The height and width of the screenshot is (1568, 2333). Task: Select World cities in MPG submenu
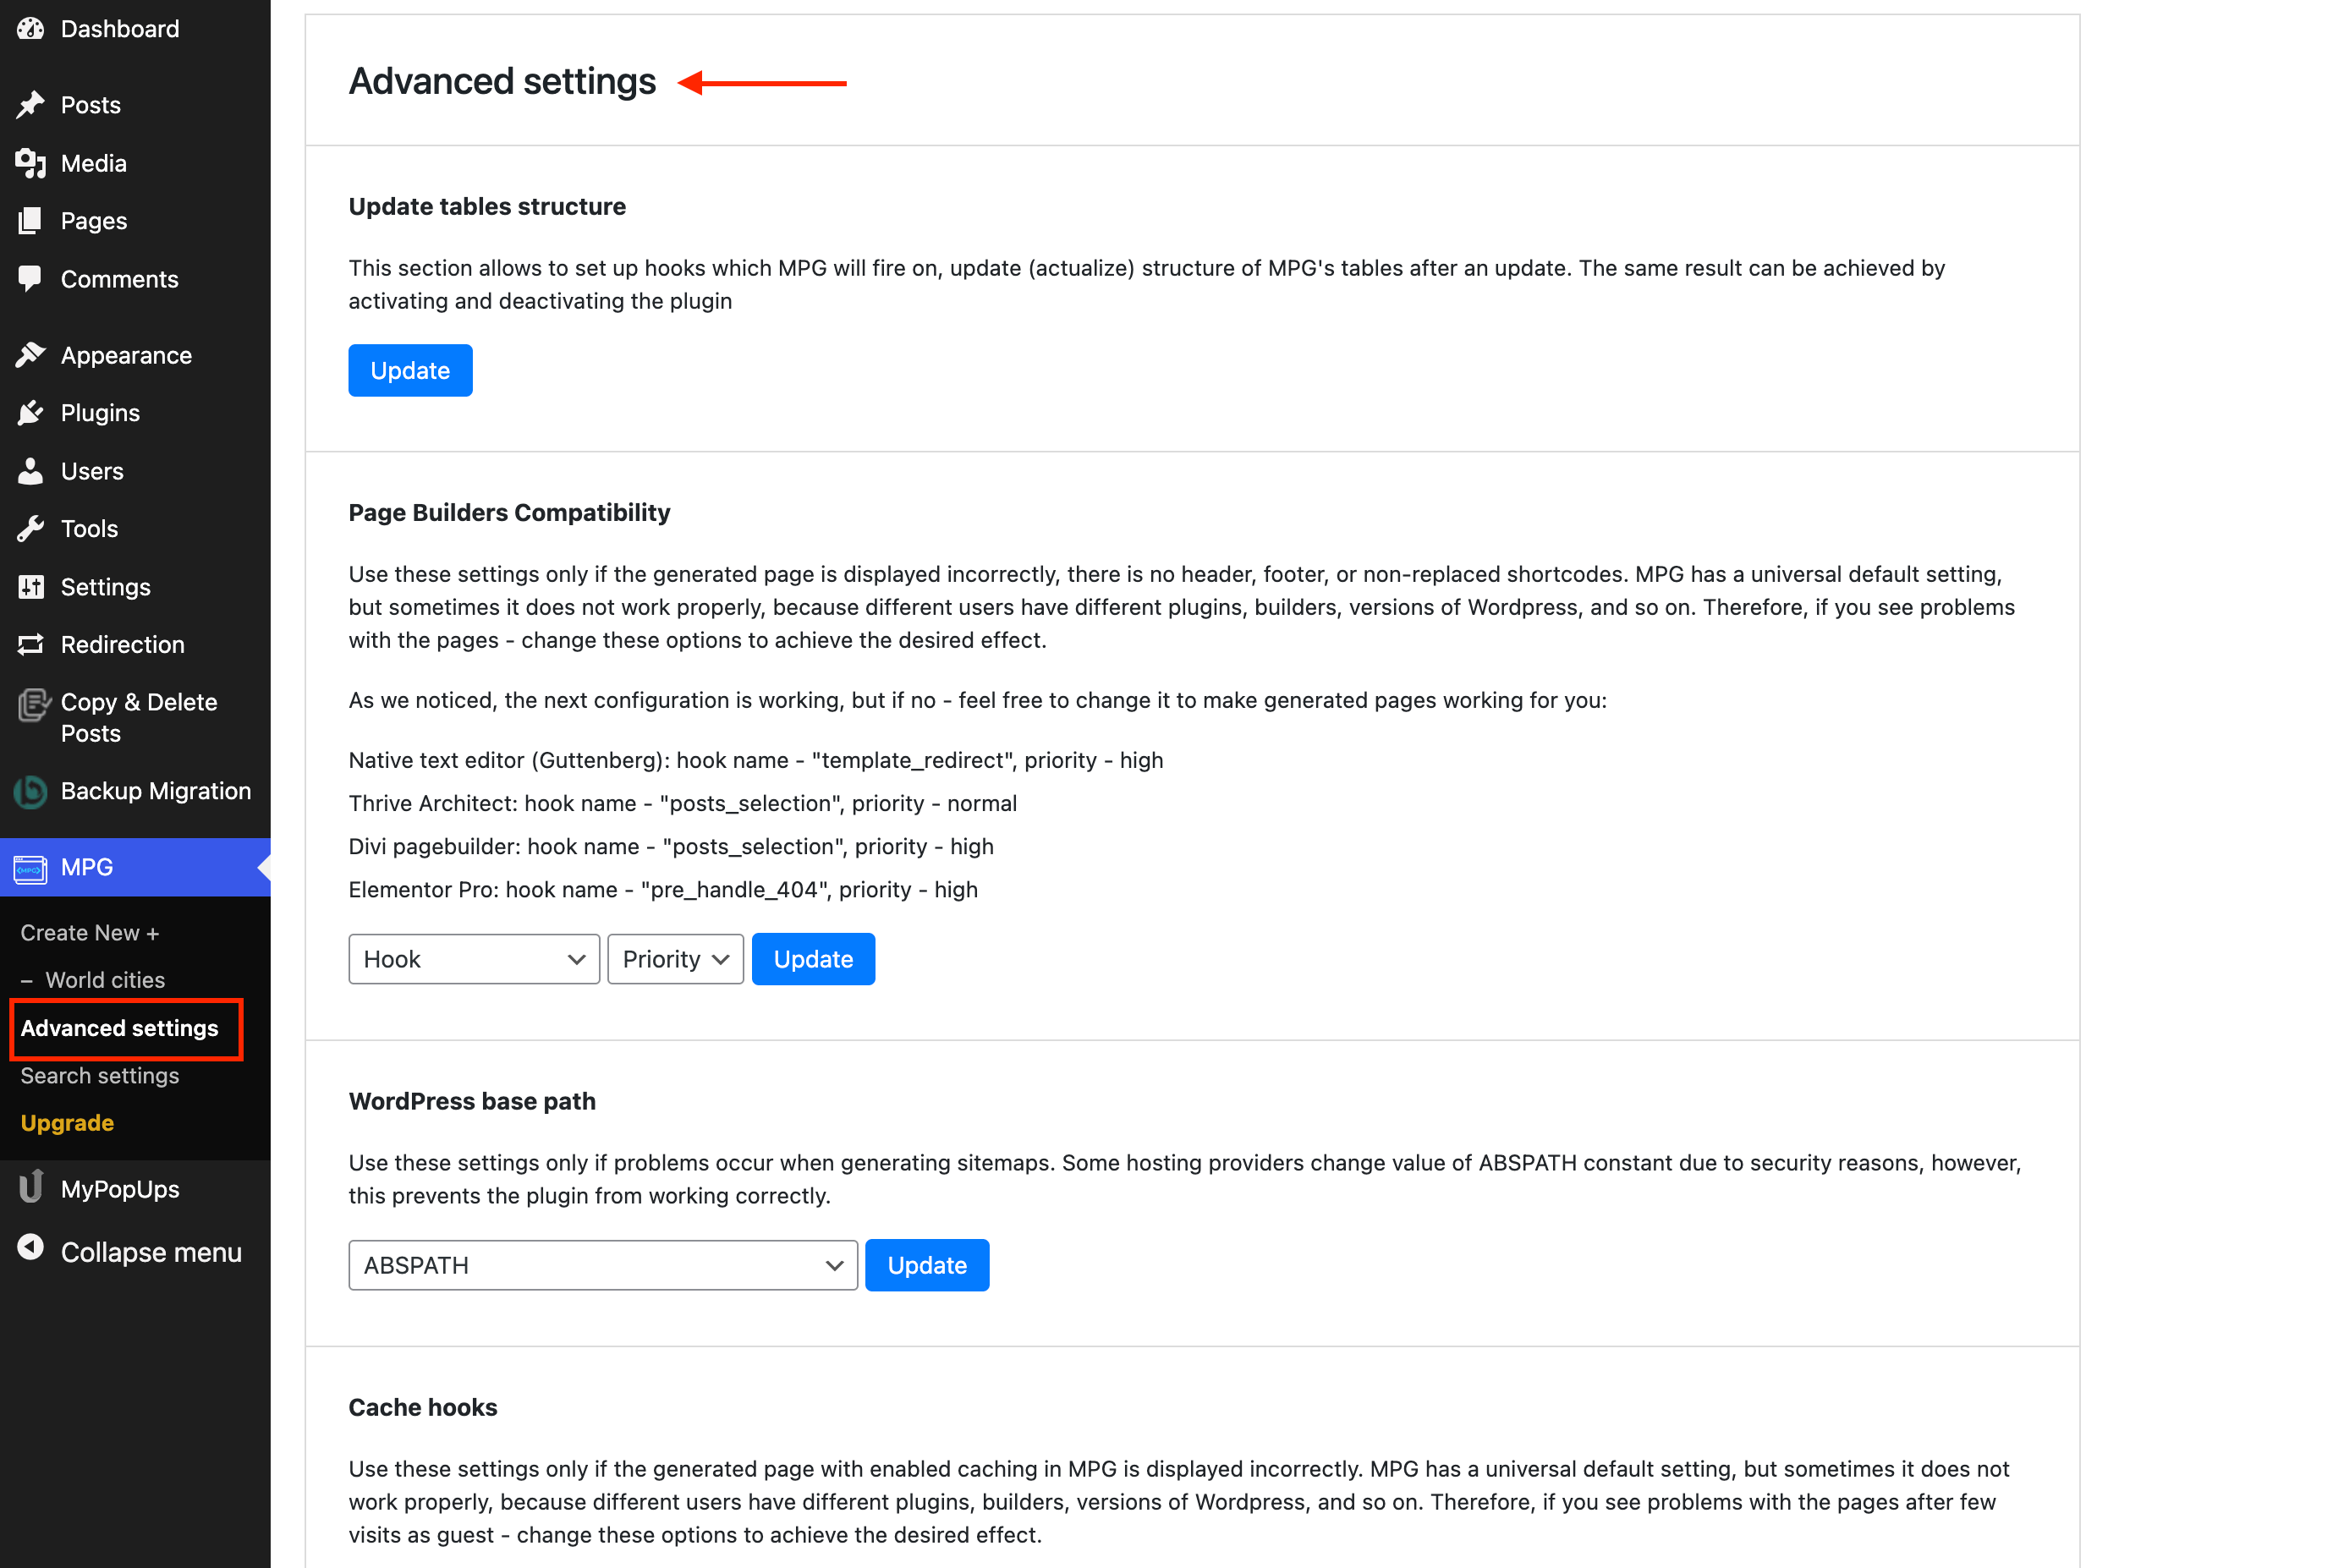[x=105, y=980]
